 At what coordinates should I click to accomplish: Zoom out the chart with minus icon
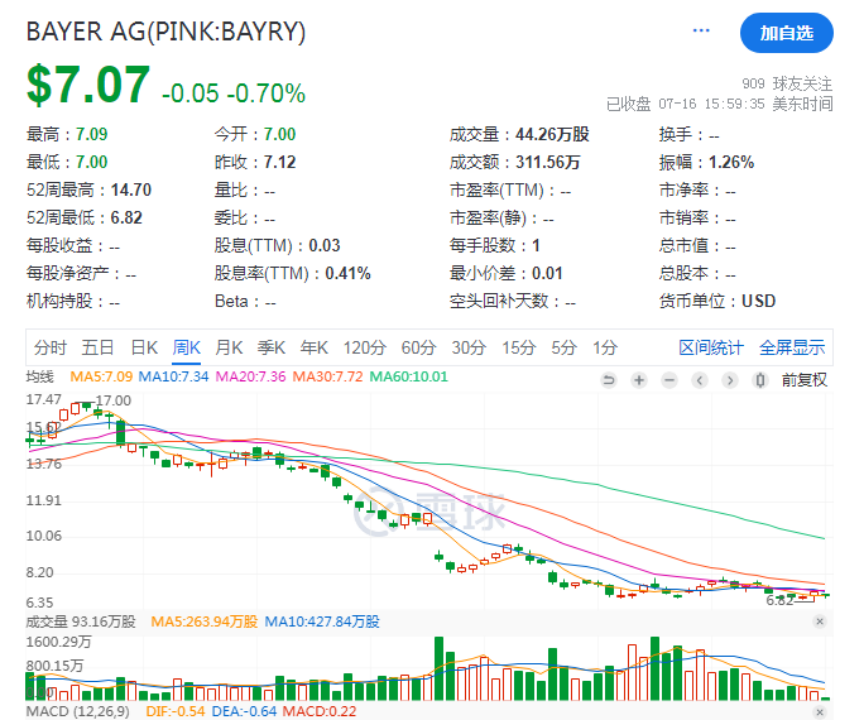pyautogui.click(x=669, y=380)
